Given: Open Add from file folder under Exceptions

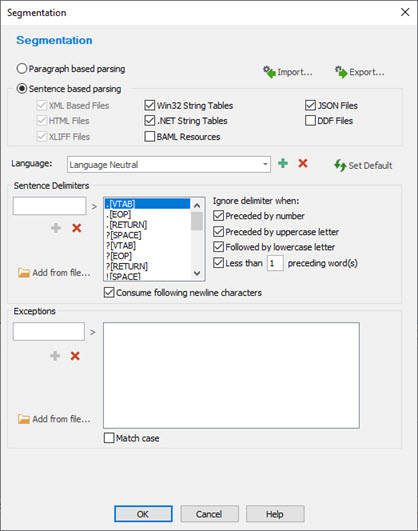Looking at the screenshot, I should pyautogui.click(x=24, y=419).
